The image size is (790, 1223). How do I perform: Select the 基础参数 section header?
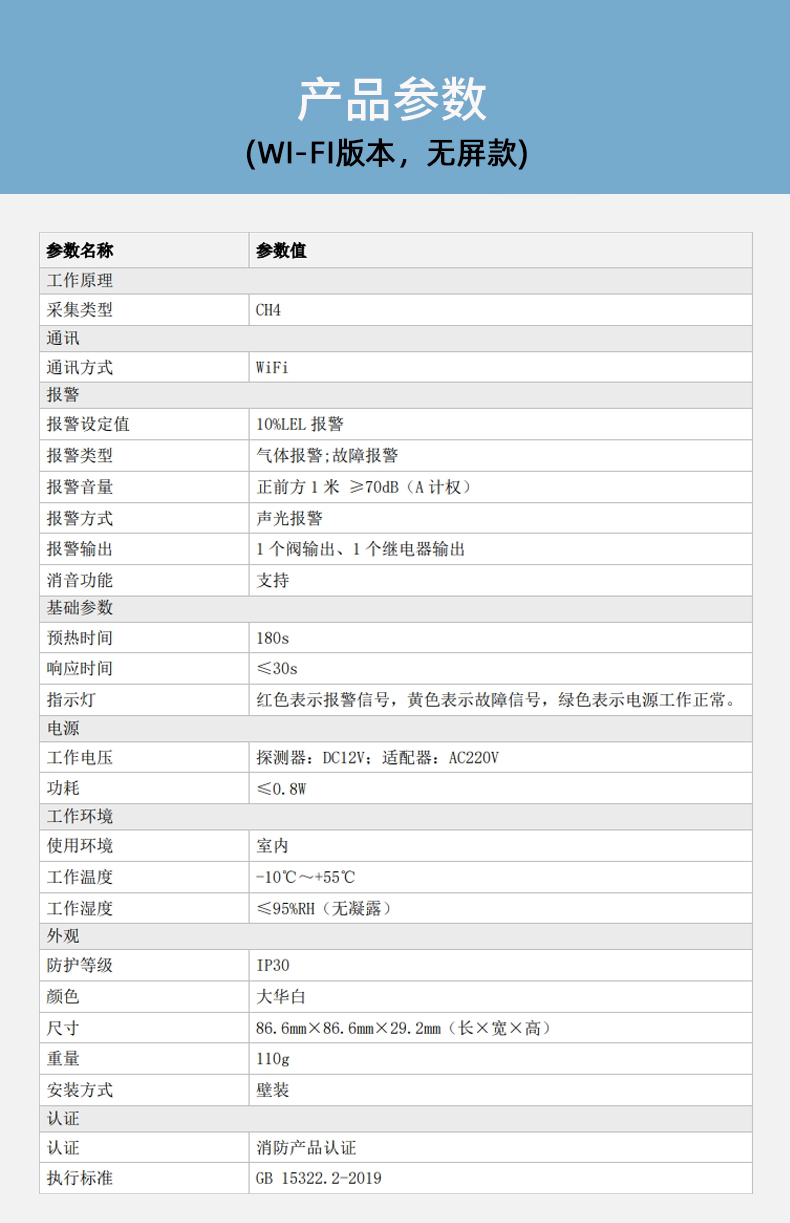pyautogui.click(x=80, y=608)
